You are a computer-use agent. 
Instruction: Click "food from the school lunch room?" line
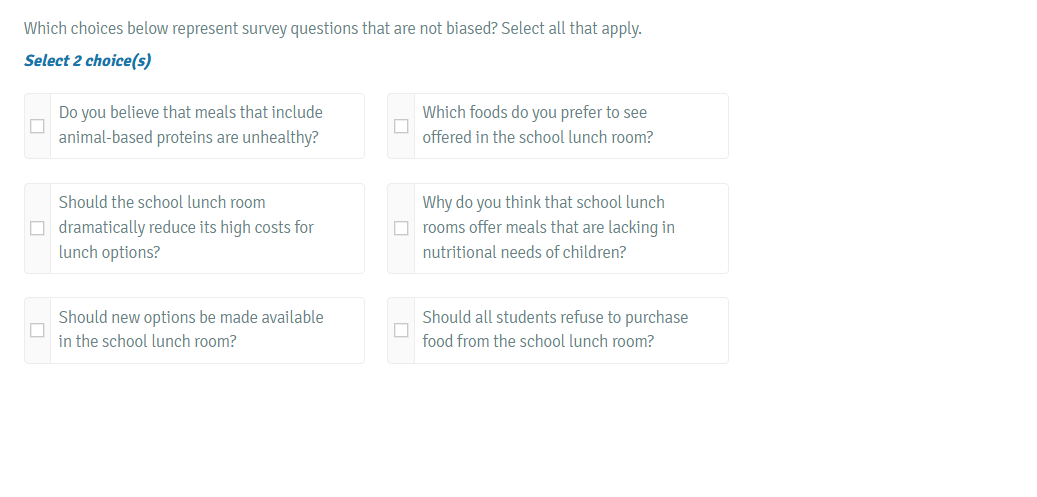point(538,342)
